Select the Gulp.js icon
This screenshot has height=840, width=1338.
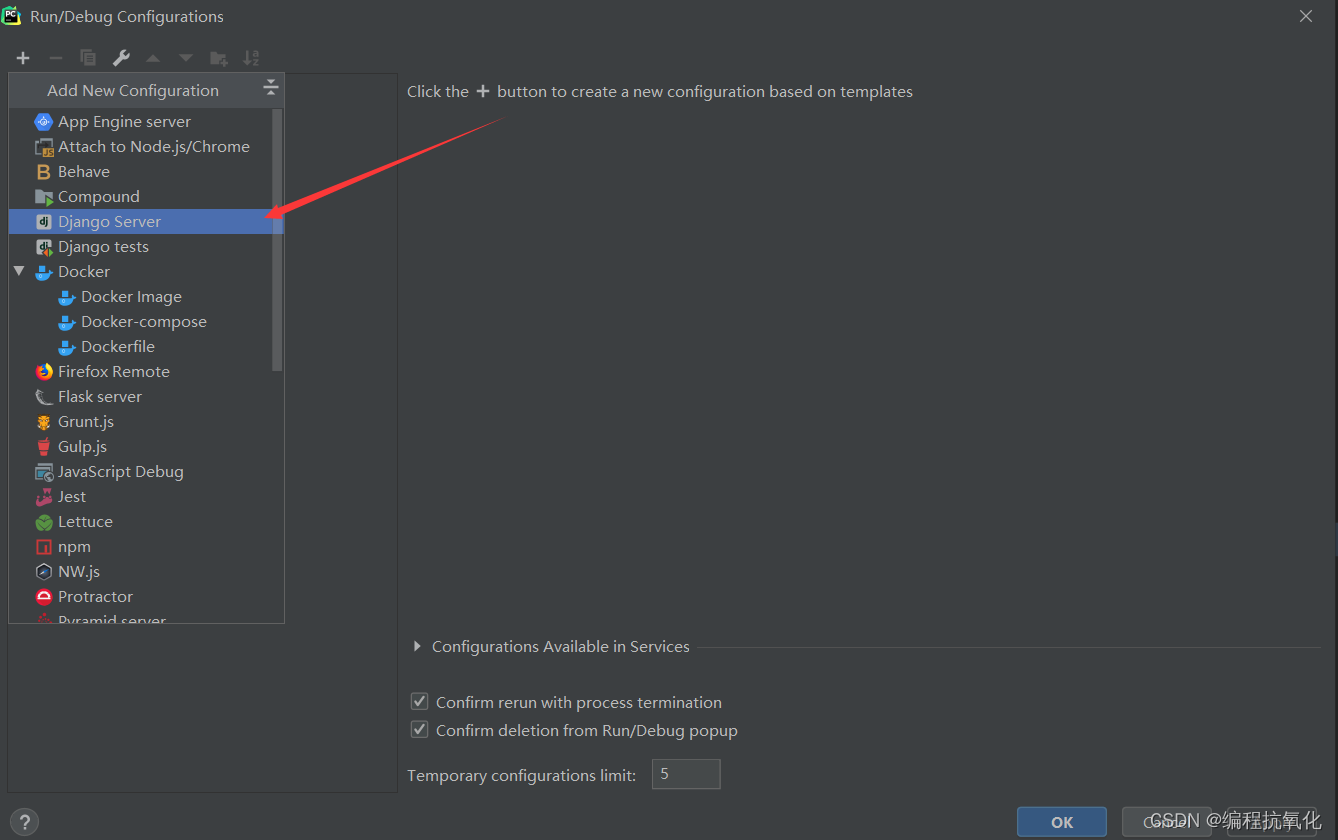coord(44,447)
